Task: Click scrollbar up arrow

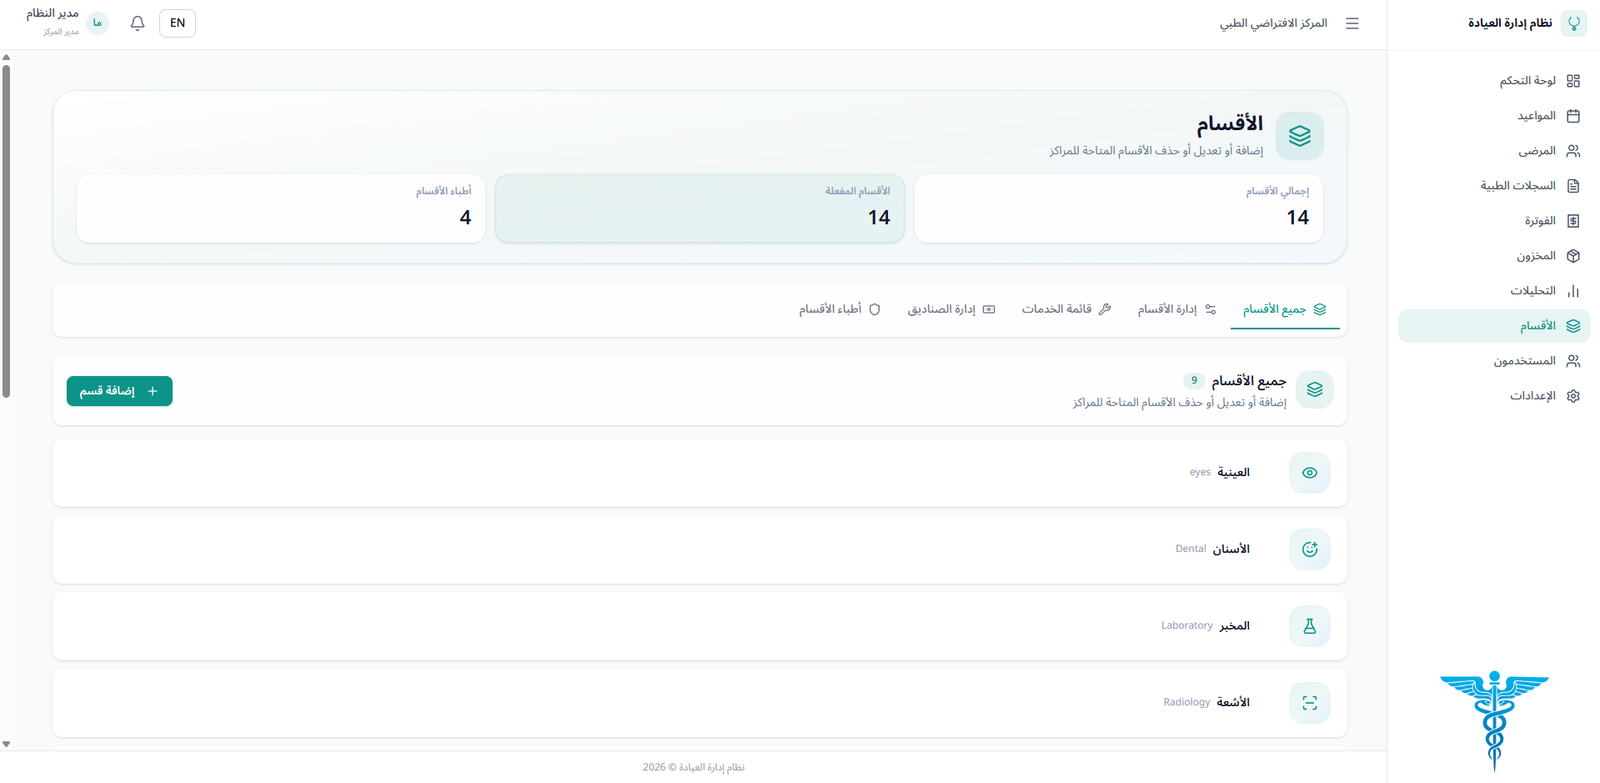Action: coord(6,57)
